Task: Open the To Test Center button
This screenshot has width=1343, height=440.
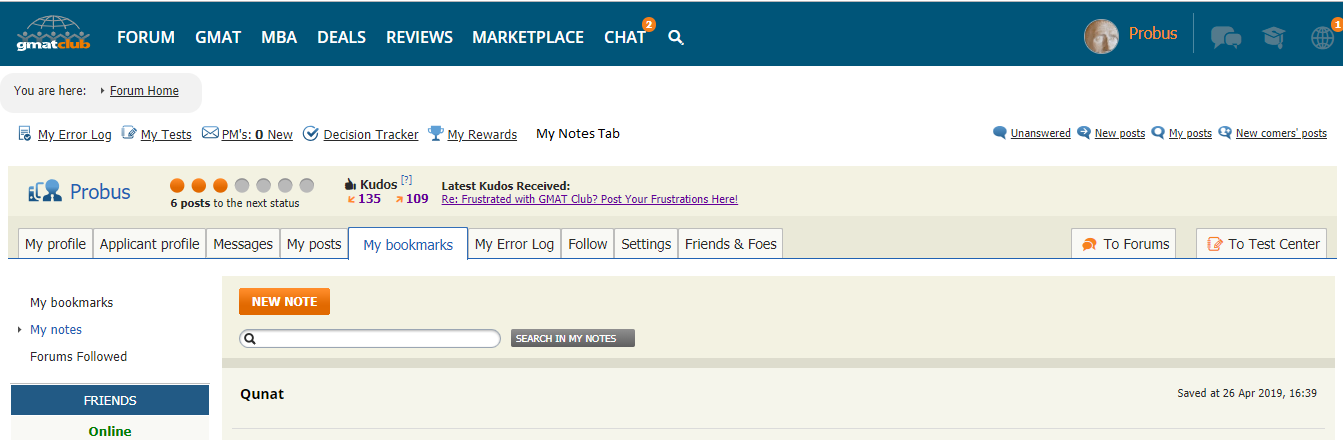Action: 1264,244
